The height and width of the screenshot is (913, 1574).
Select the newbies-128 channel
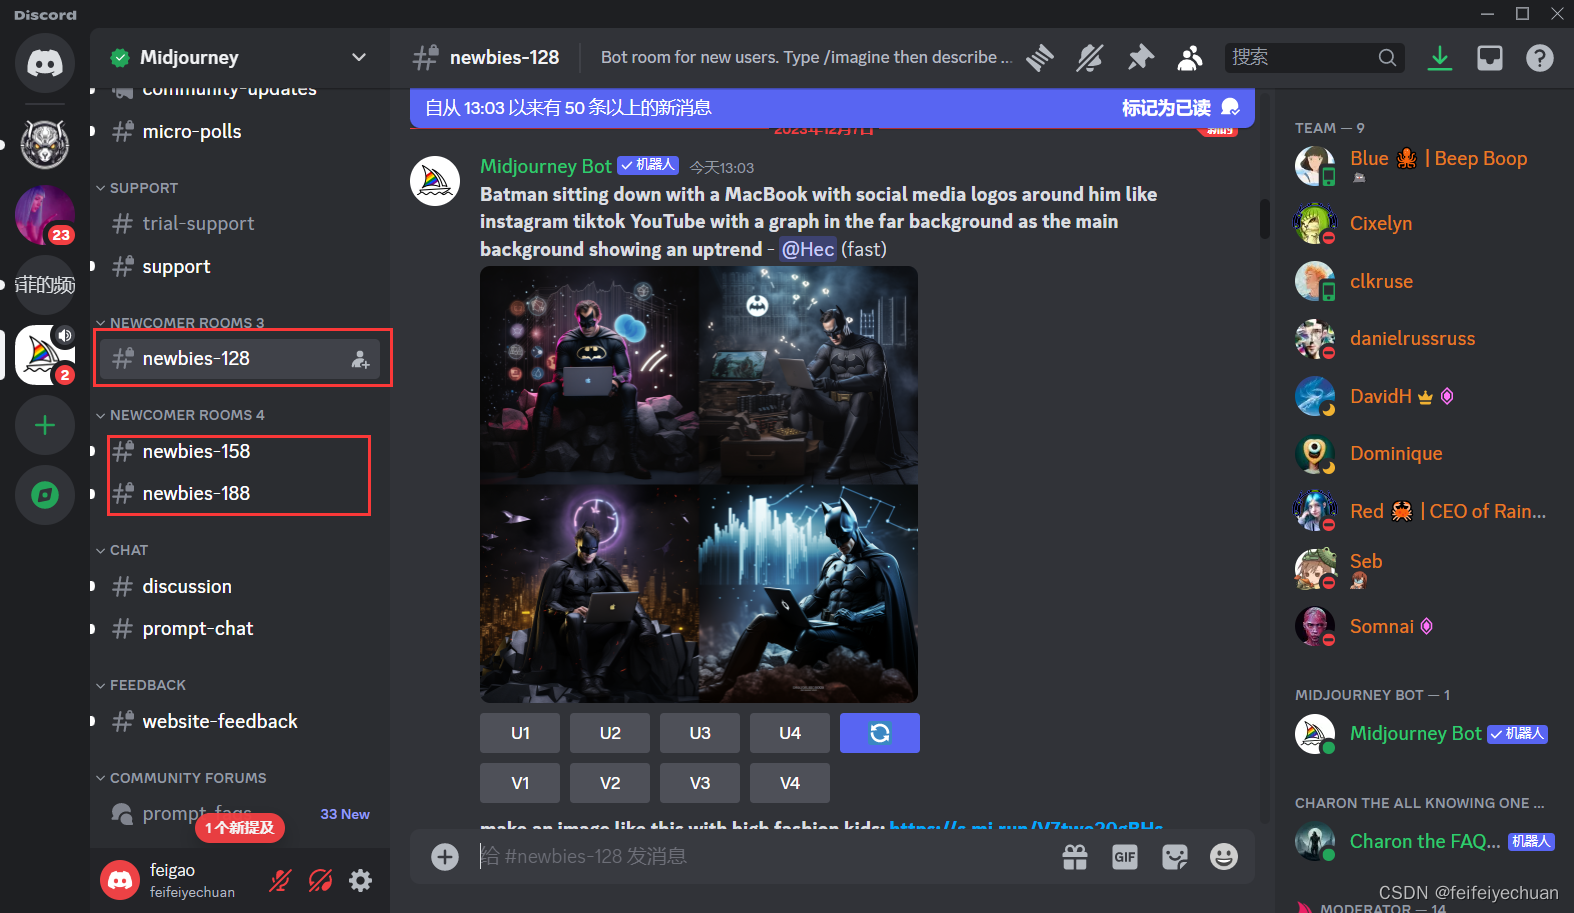pyautogui.click(x=240, y=358)
